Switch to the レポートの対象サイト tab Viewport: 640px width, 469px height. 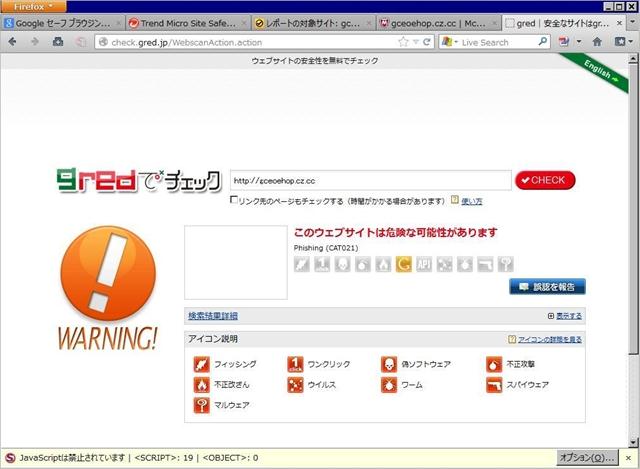pyautogui.click(x=313, y=23)
